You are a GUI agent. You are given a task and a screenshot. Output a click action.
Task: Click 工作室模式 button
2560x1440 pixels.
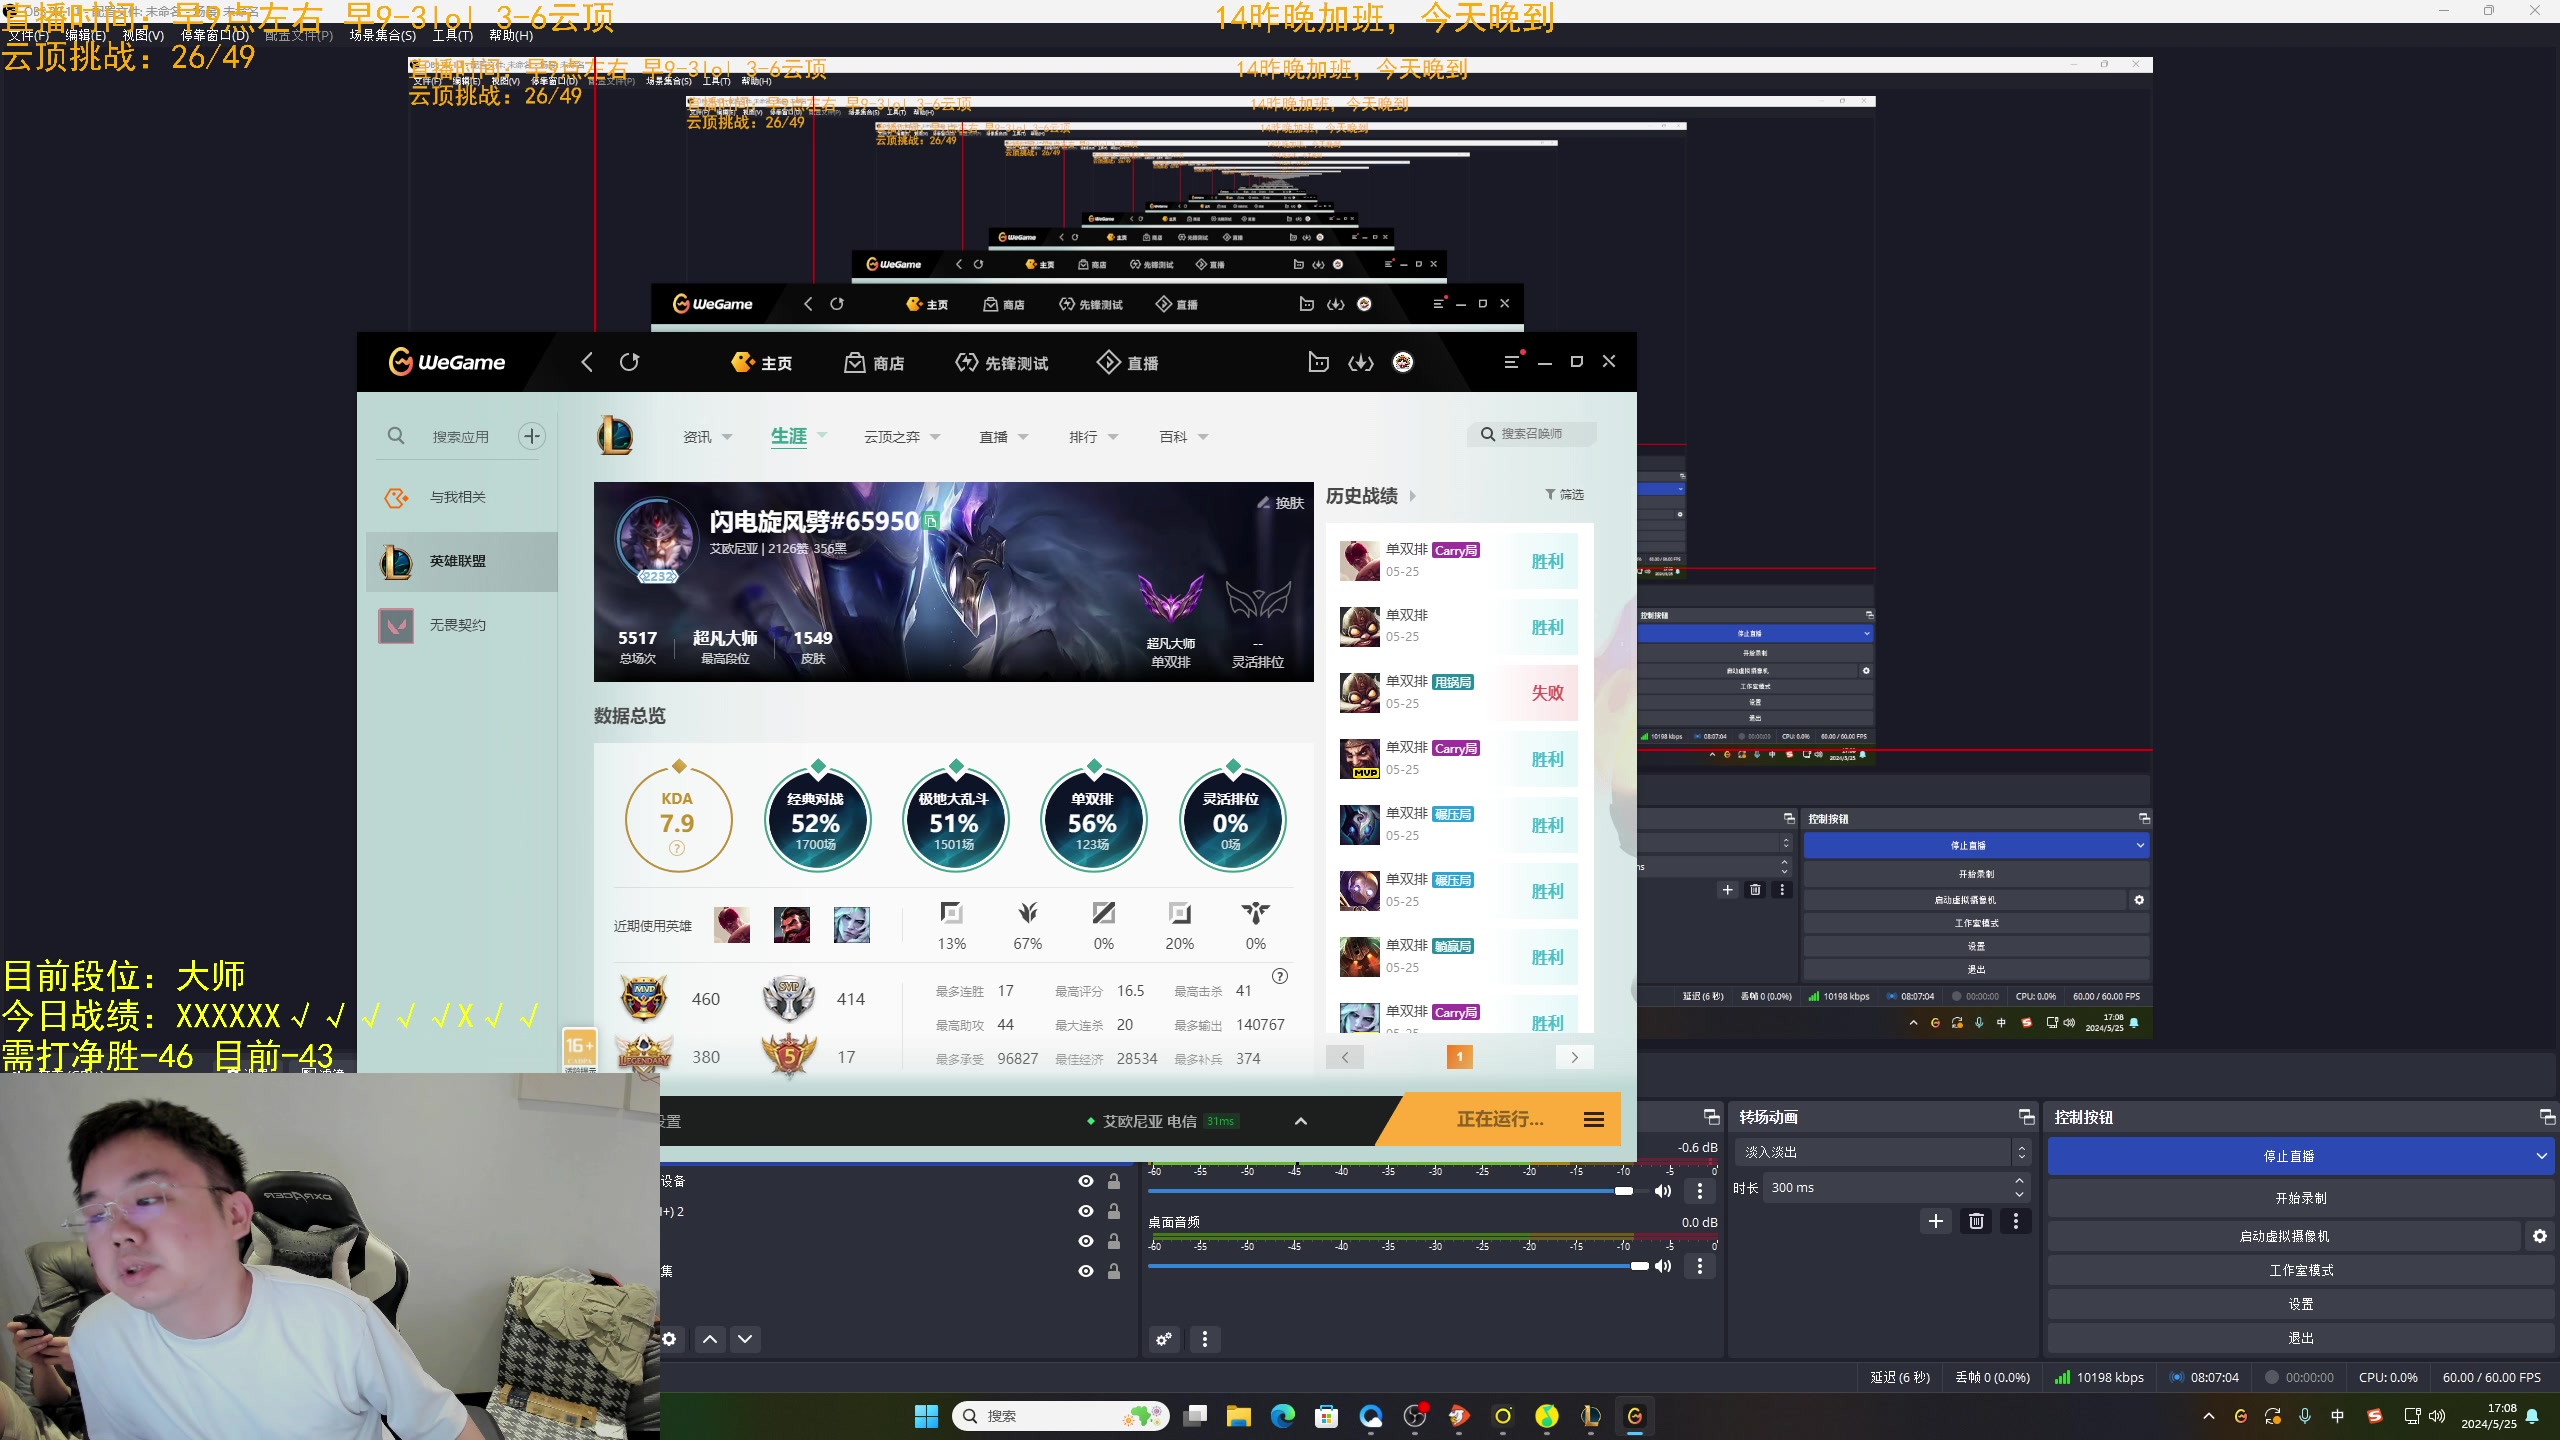tap(2301, 1270)
